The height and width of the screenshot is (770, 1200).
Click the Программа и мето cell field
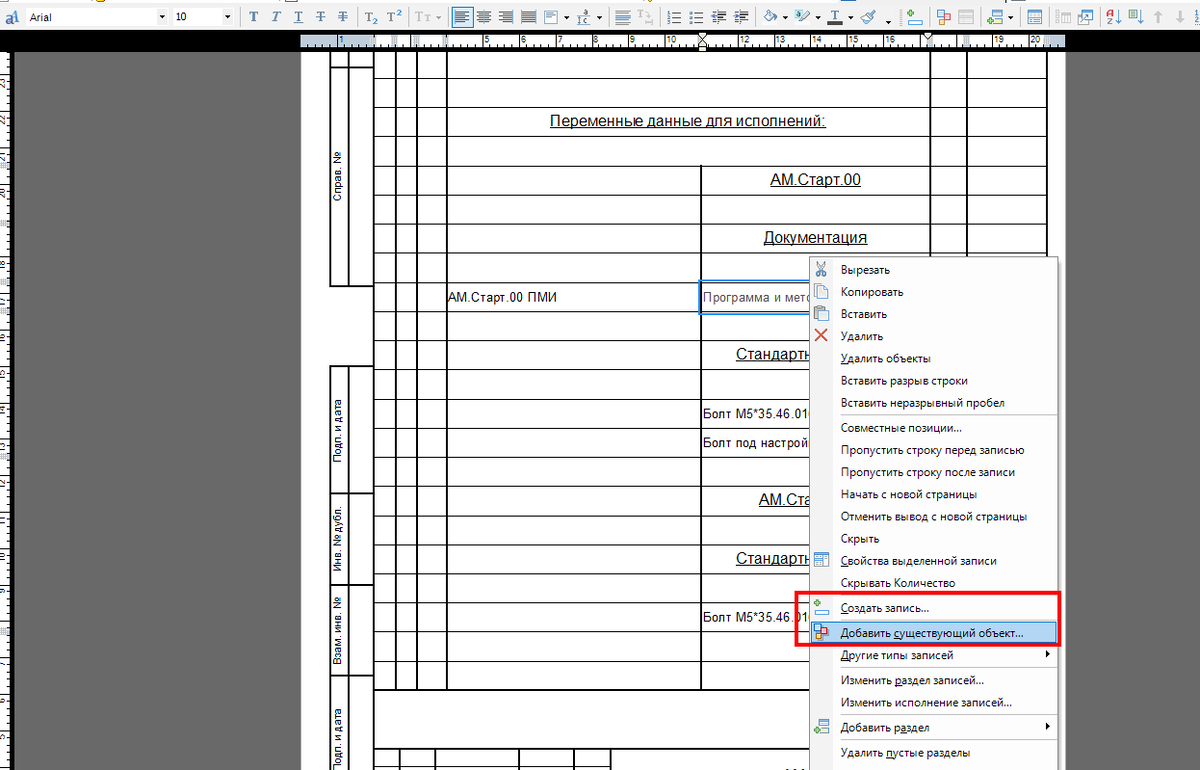click(x=755, y=297)
